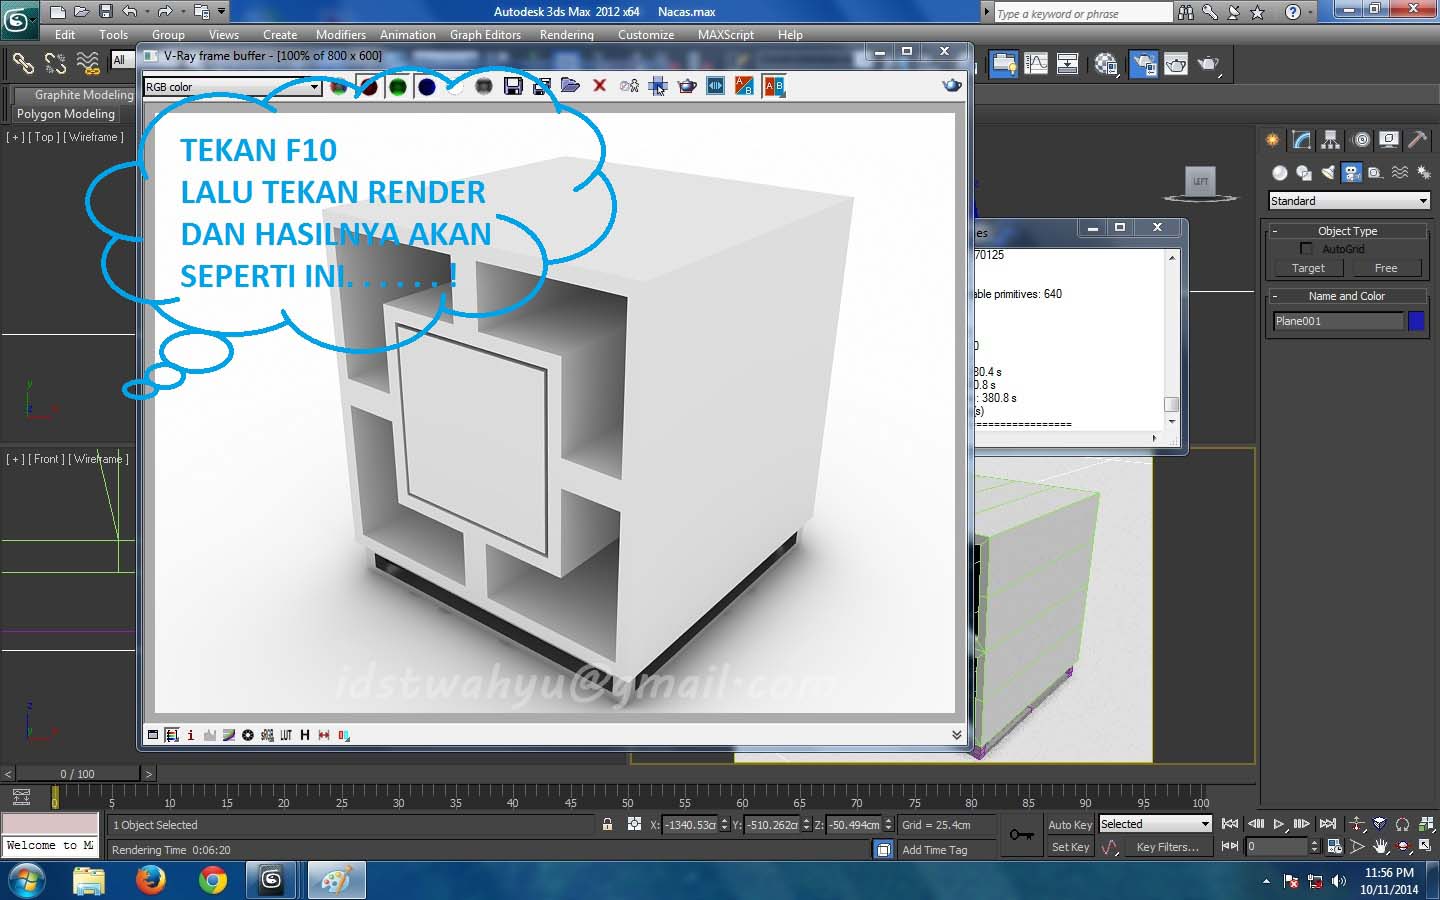
Task: Toggle monochromatic mode in frame buffer
Action: point(484,87)
